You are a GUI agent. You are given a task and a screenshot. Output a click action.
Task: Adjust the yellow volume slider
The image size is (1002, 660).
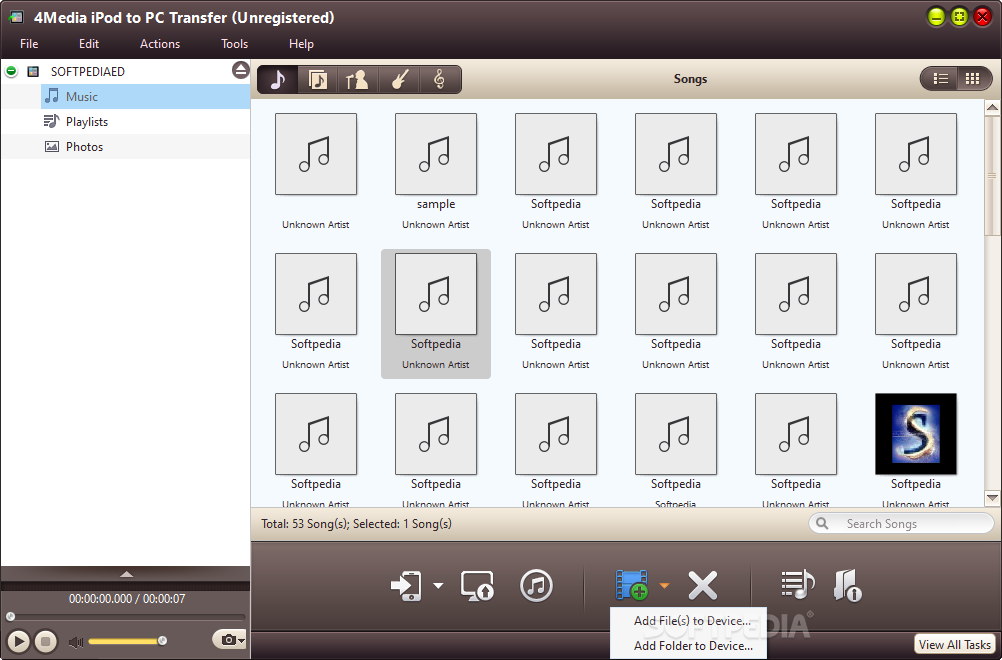click(127, 641)
